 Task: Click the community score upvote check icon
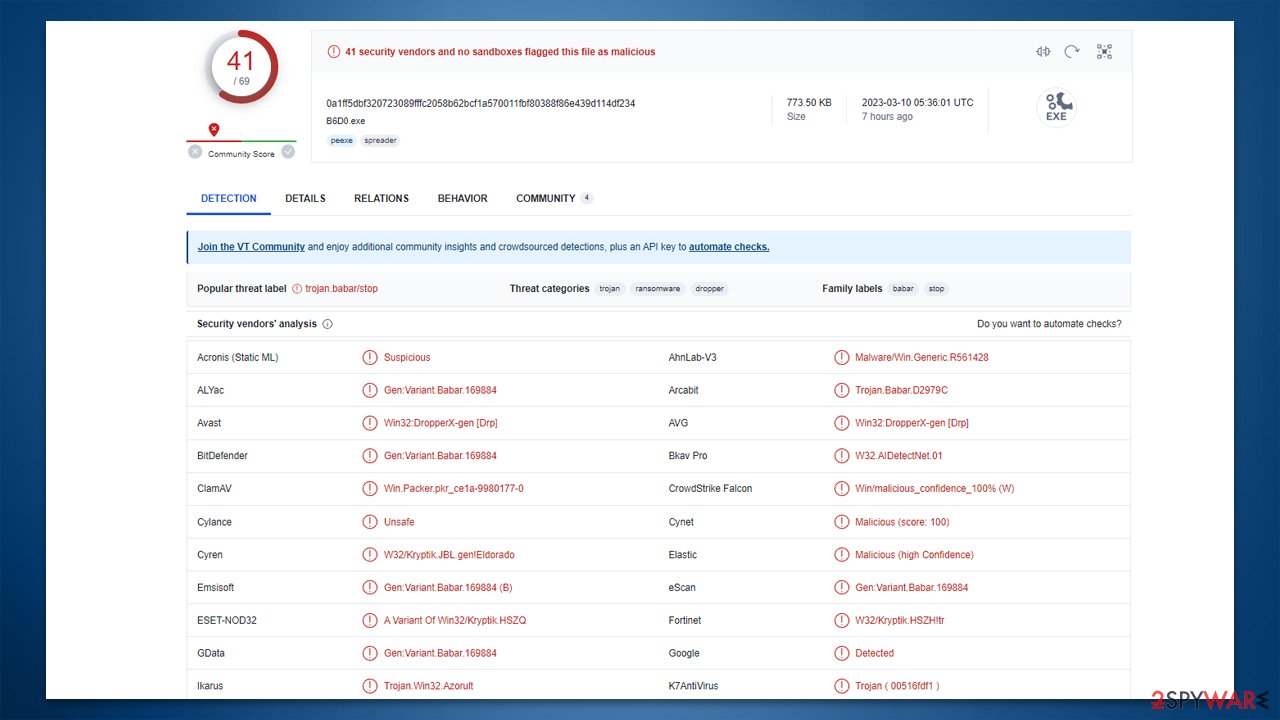click(288, 152)
